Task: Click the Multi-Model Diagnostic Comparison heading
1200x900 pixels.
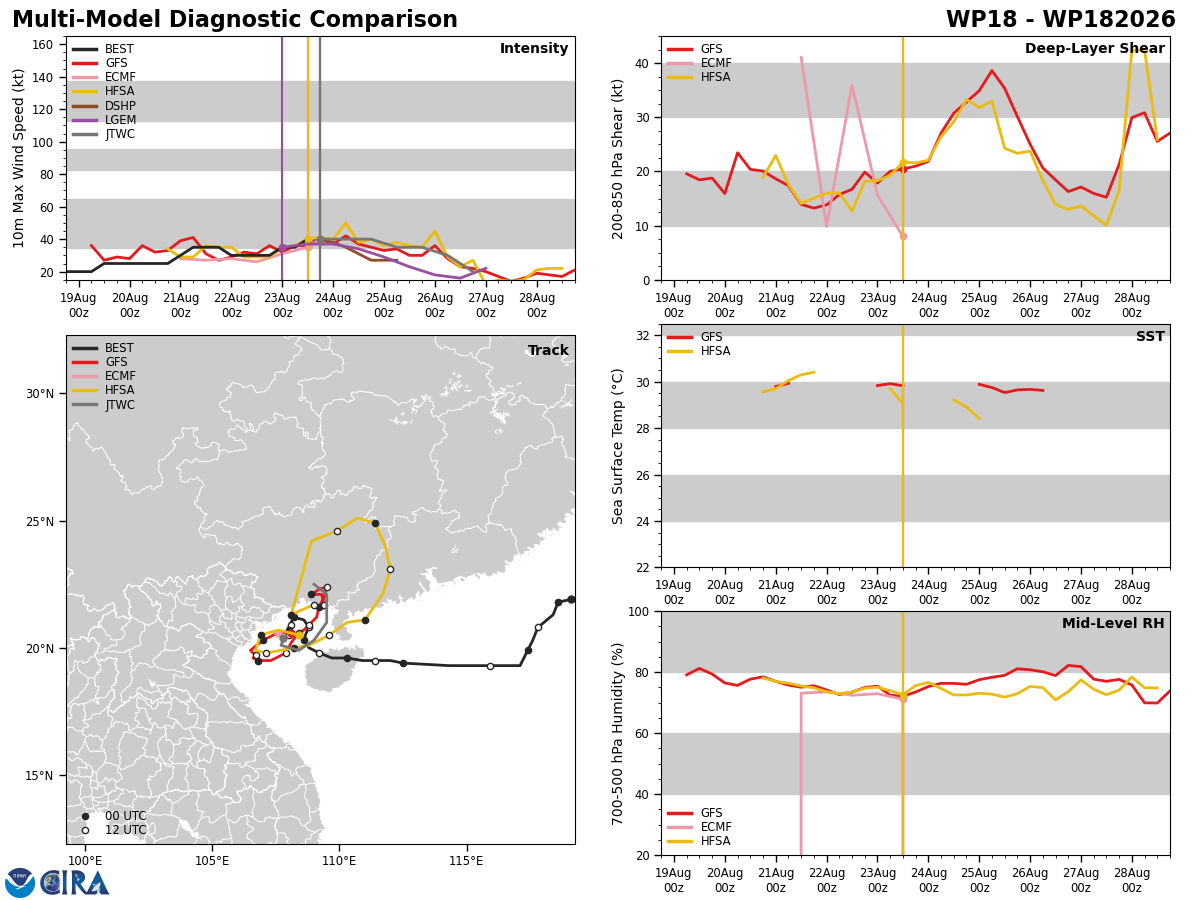Action: pyautogui.click(x=235, y=20)
